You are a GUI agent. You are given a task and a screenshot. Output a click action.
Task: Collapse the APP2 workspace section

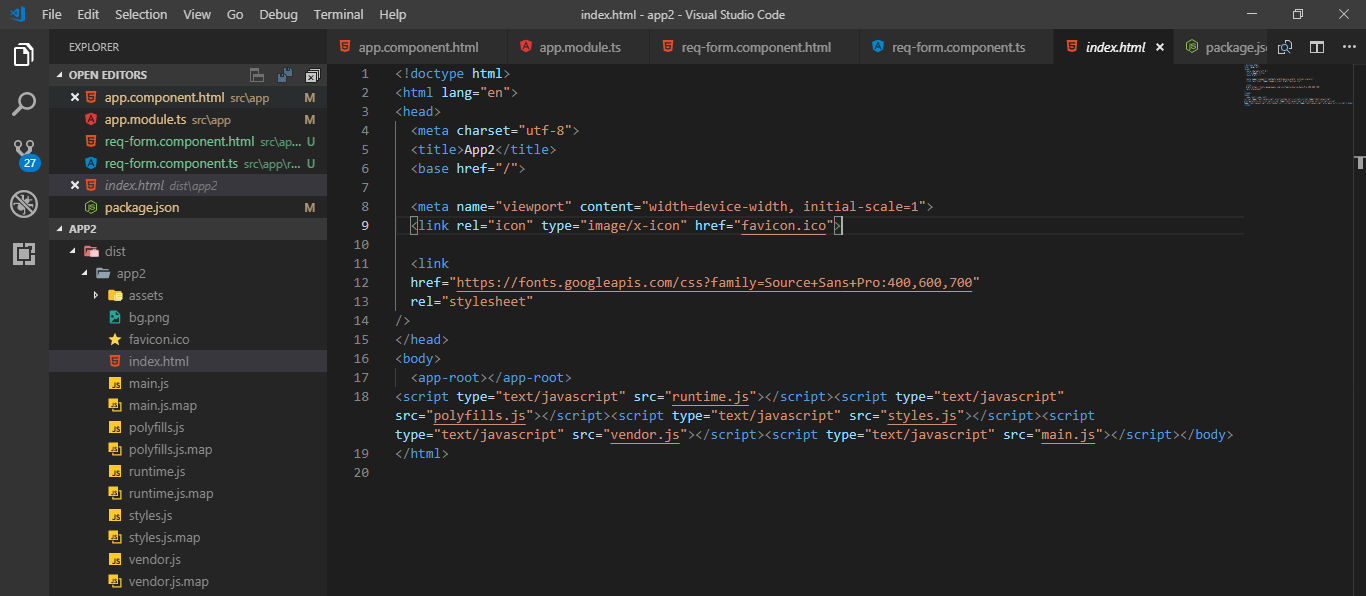tap(60, 229)
